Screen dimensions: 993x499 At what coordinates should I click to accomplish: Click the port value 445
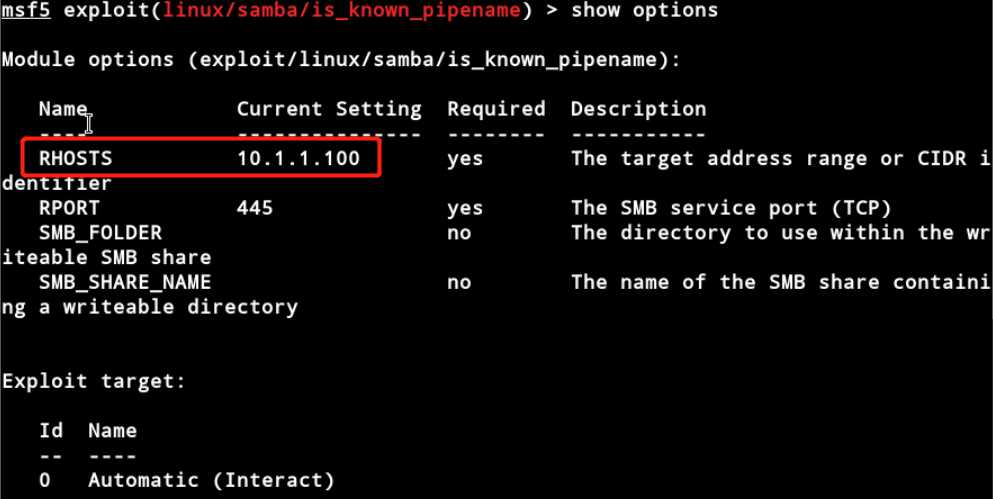(255, 208)
